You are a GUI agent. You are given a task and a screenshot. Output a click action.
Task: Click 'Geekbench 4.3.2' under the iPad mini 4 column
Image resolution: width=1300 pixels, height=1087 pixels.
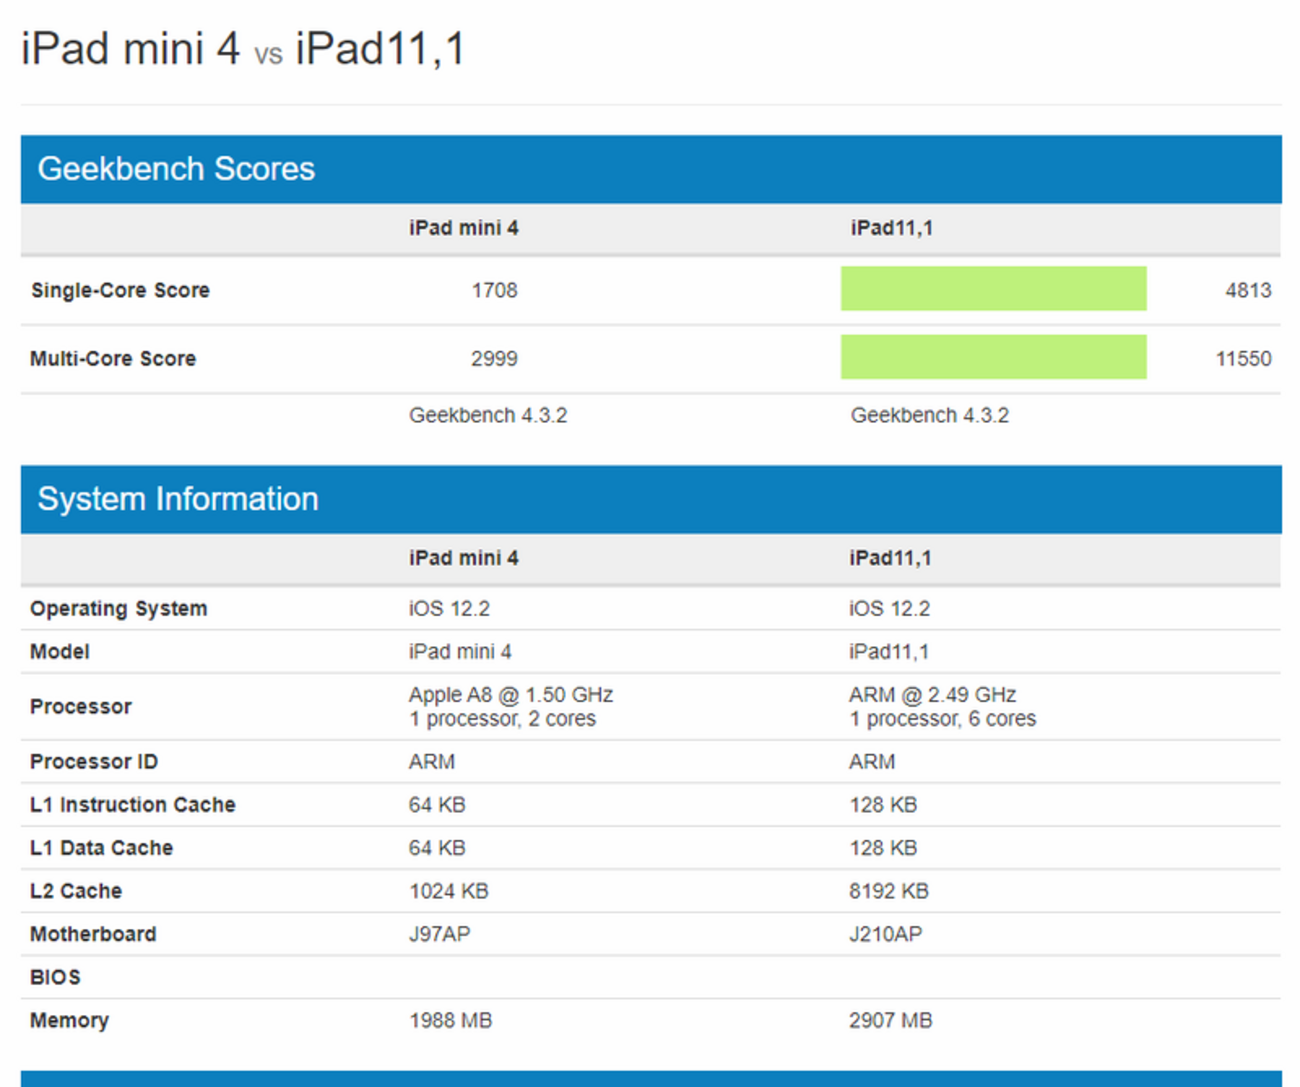click(488, 415)
